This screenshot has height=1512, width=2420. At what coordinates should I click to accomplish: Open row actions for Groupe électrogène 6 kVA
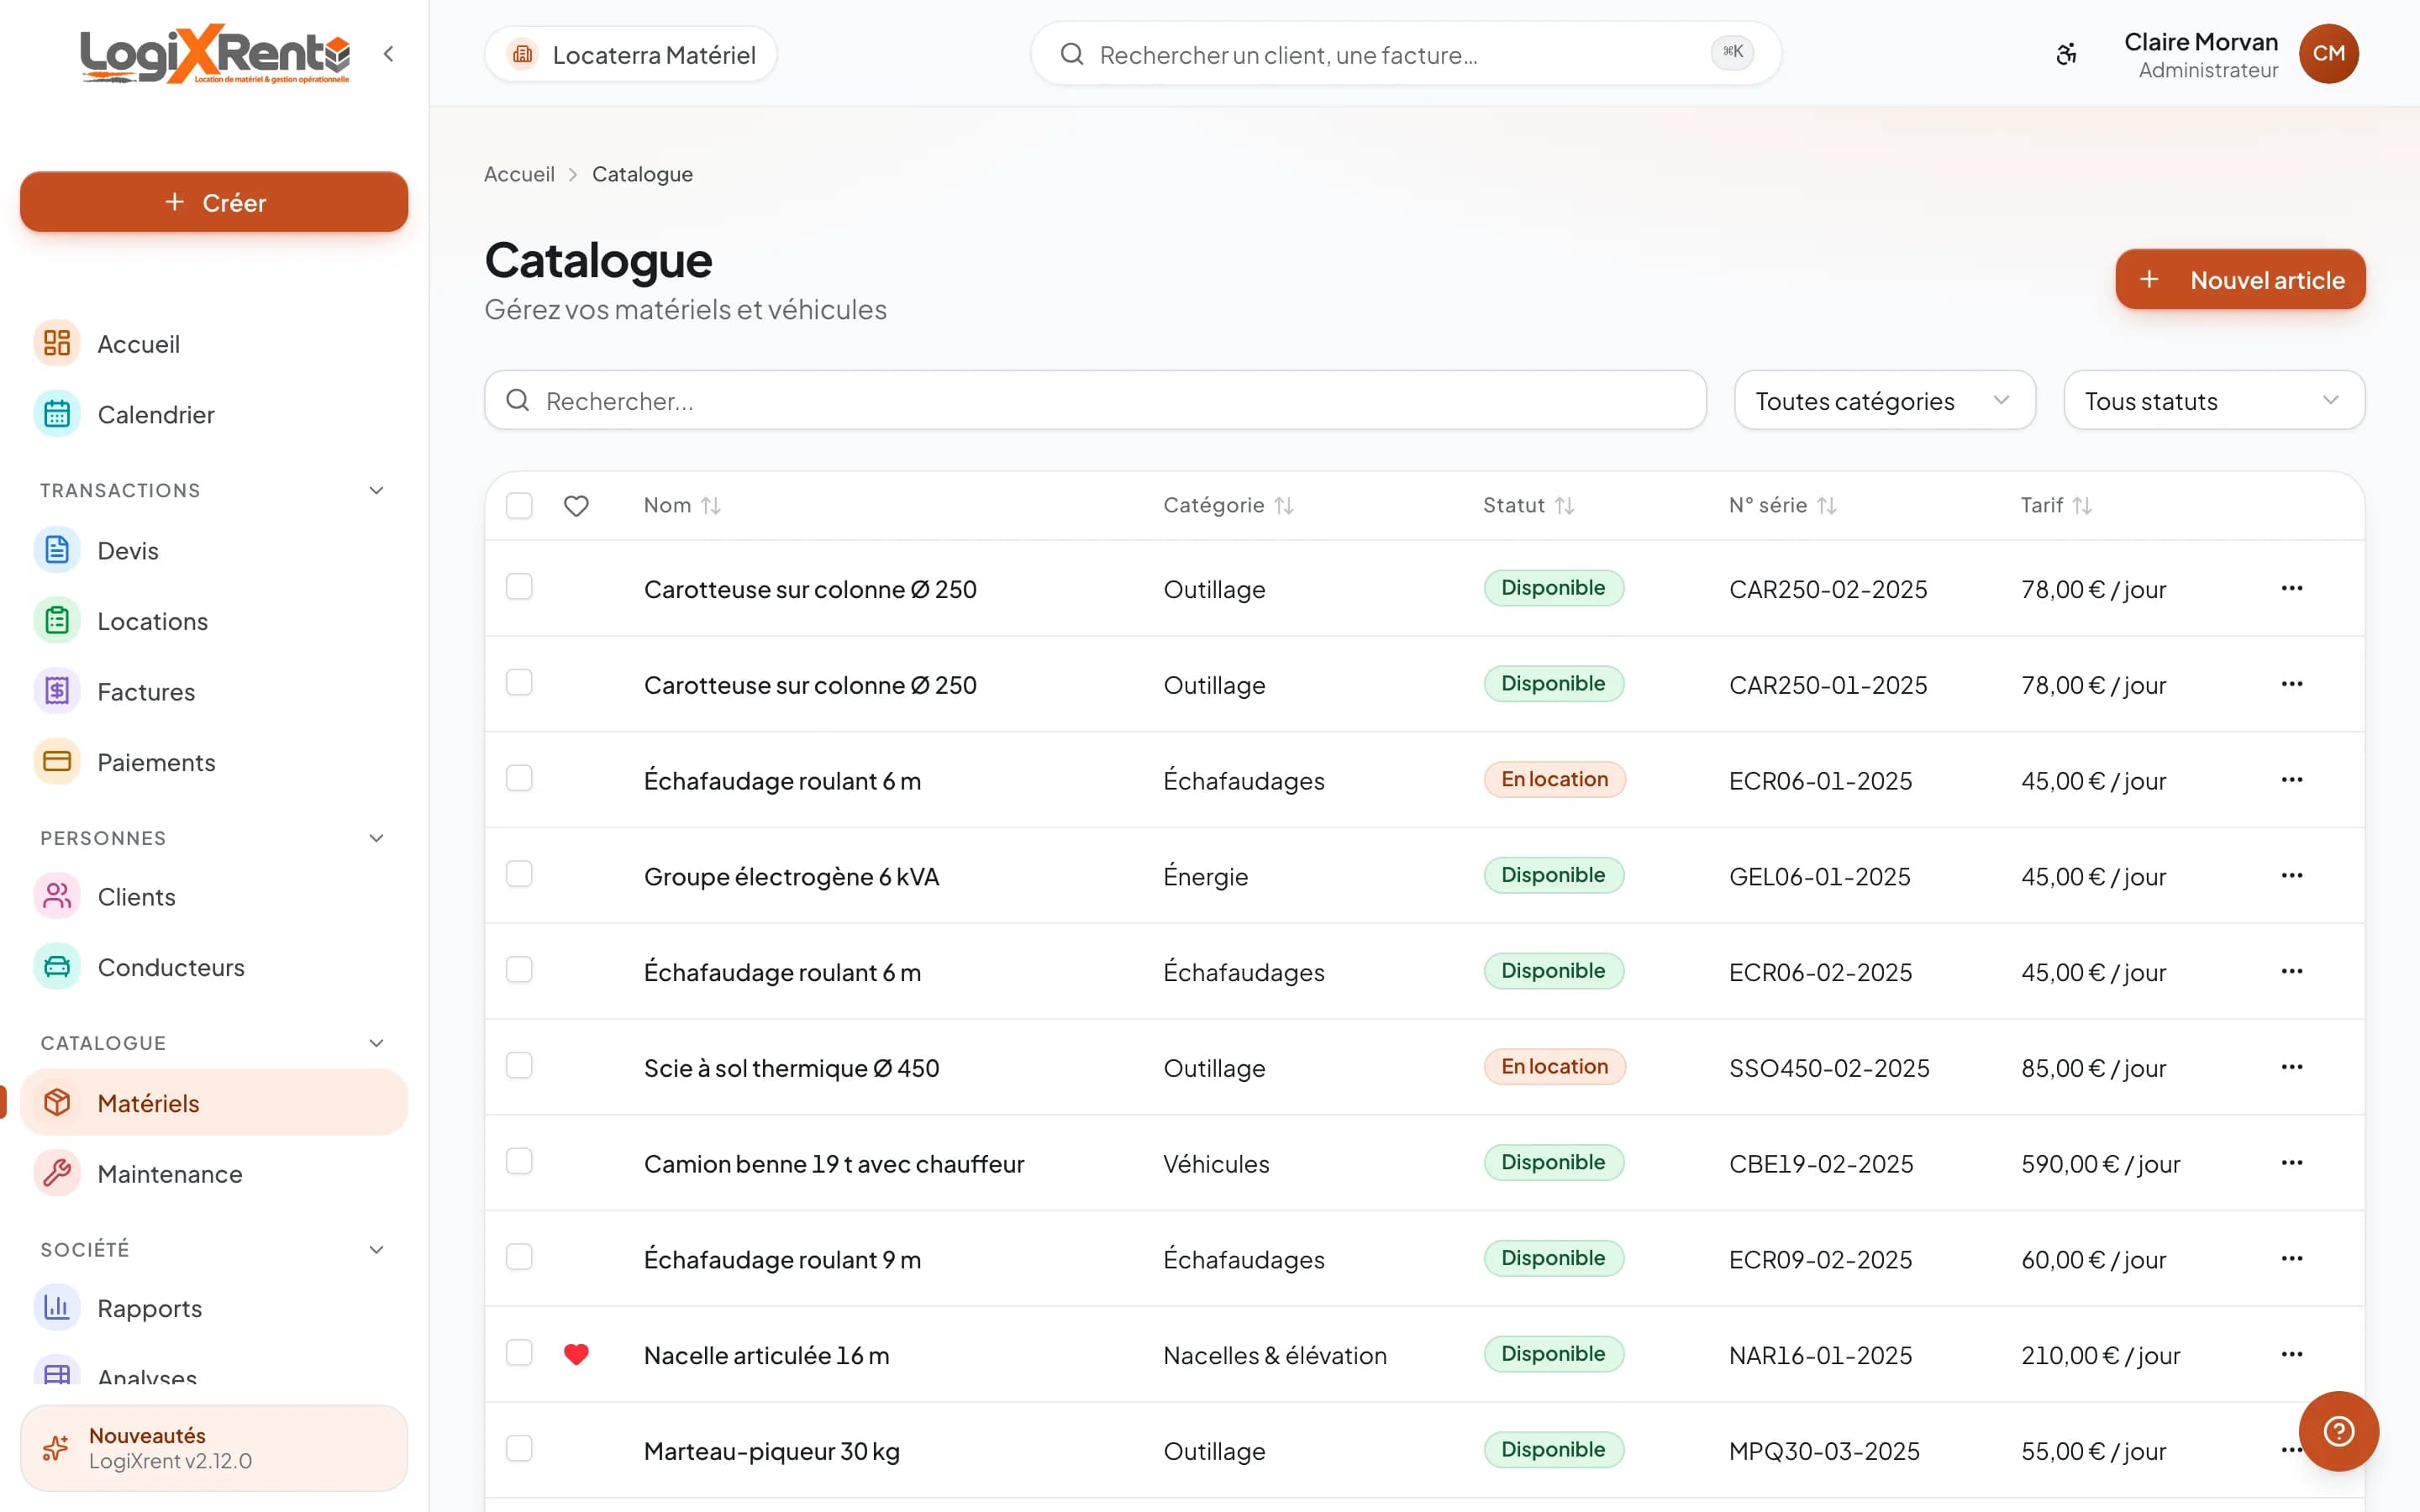click(2292, 876)
